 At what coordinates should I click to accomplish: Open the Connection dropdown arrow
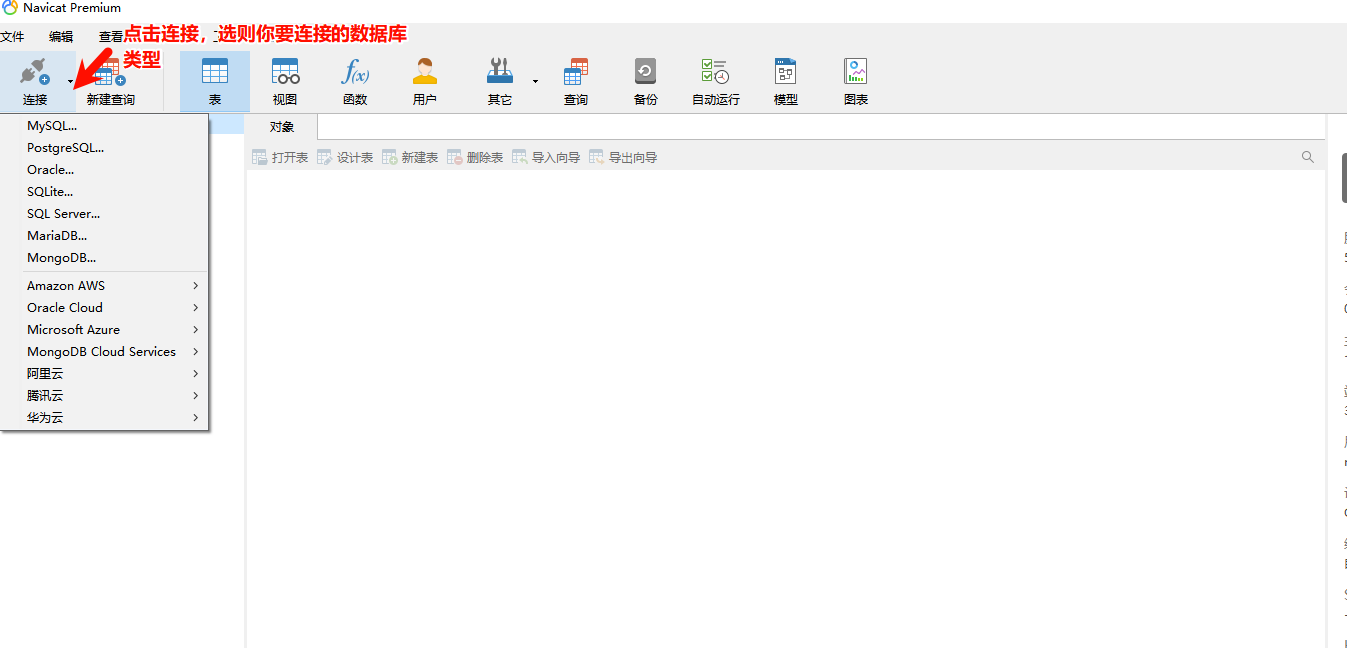coord(70,81)
